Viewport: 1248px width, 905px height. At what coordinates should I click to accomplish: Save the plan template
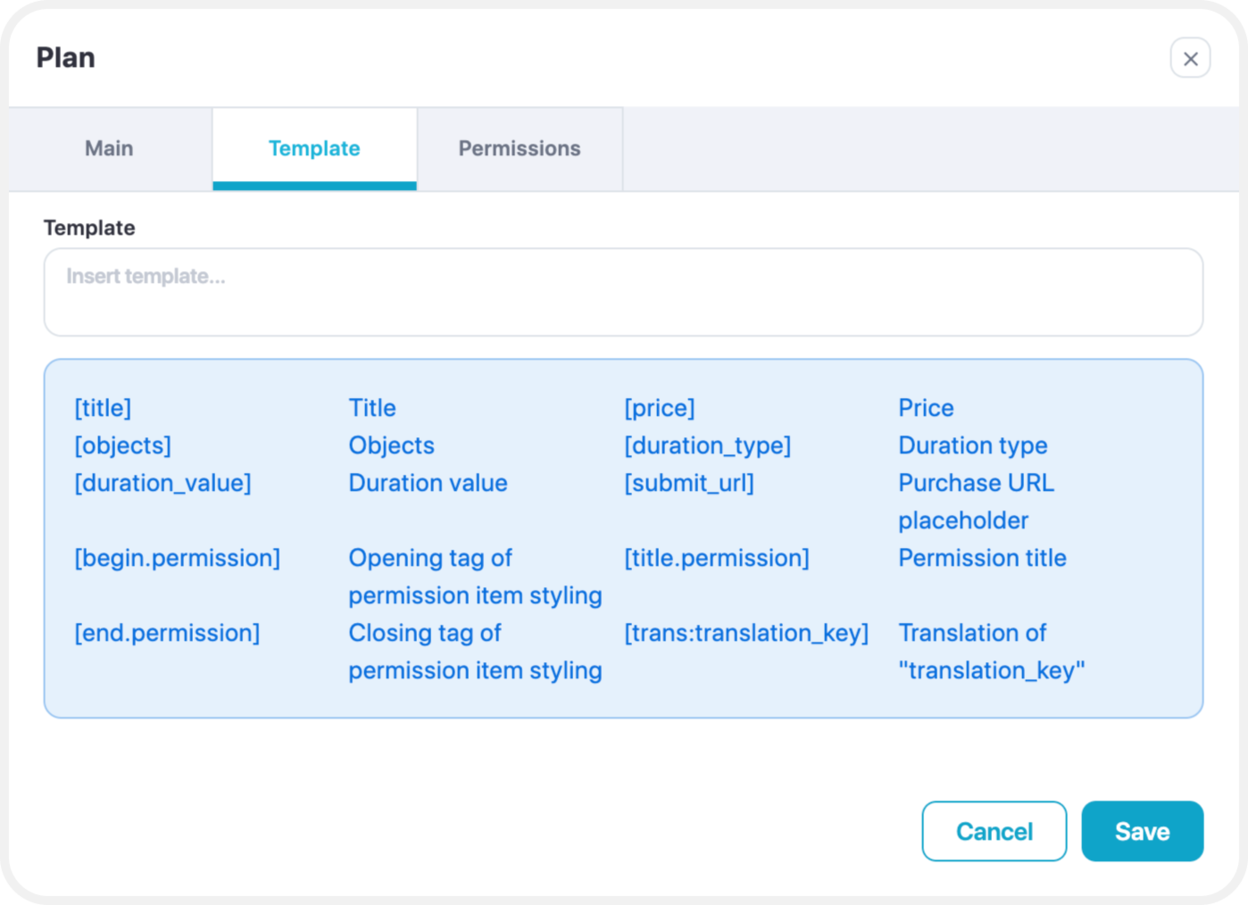tap(1142, 831)
